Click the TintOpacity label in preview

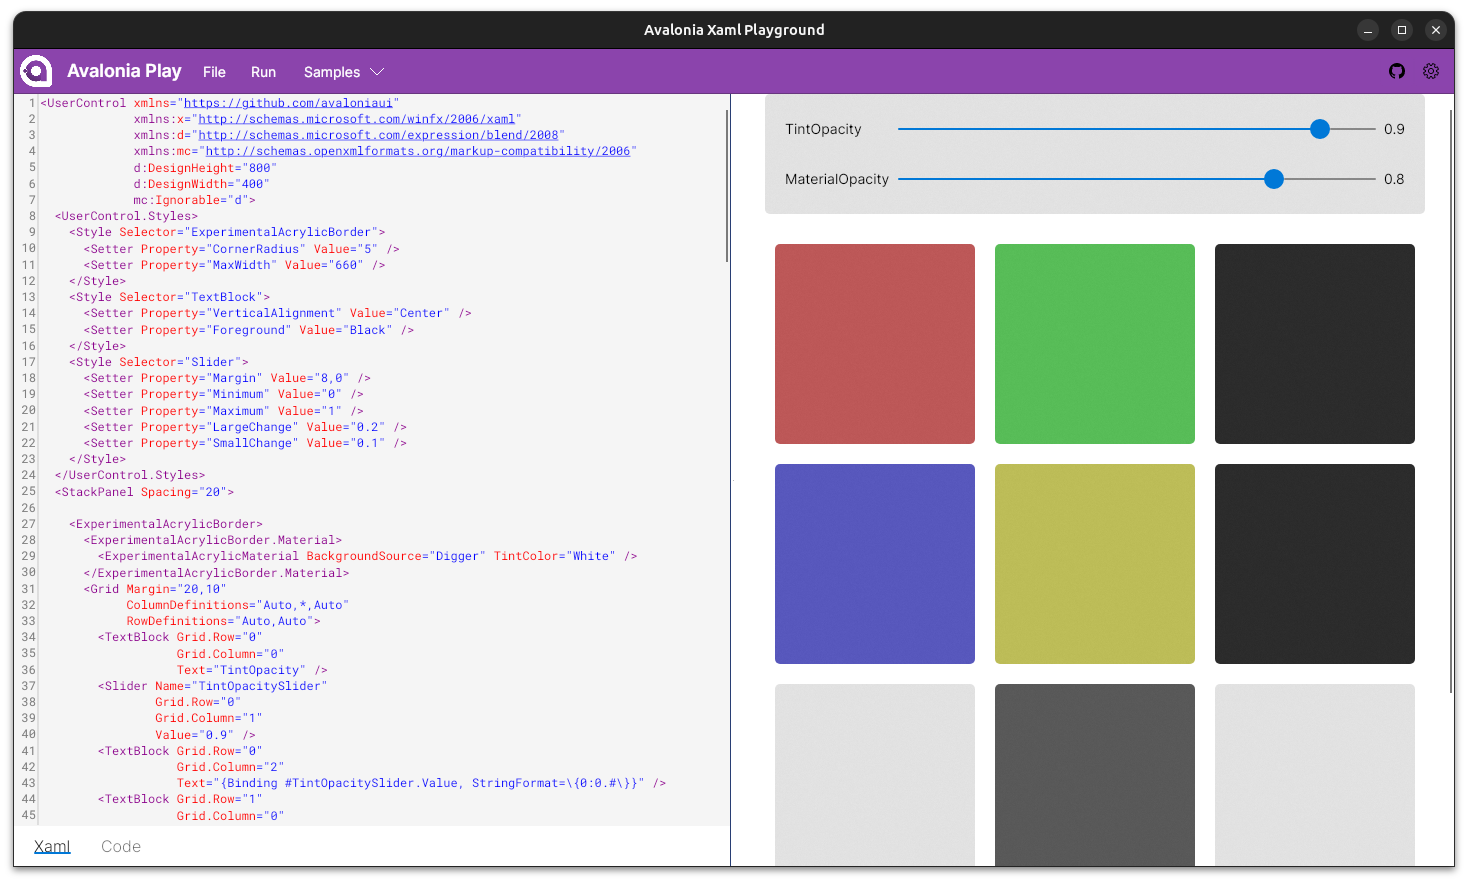coord(823,129)
